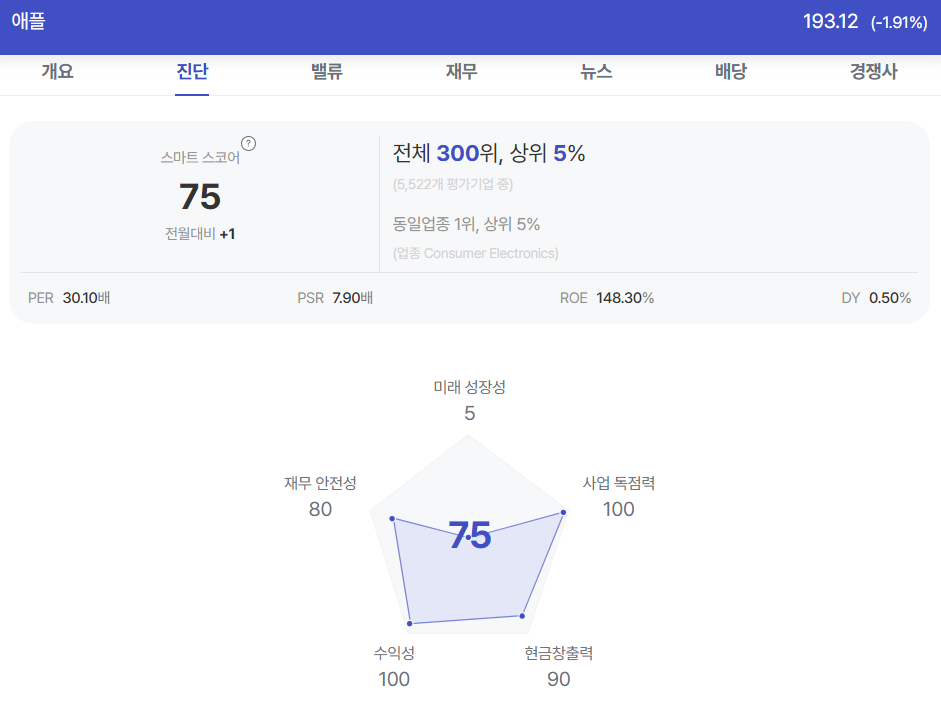The image size is (941, 703).
Task: Click the 사업 독점력 radar label
Action: [x=619, y=483]
